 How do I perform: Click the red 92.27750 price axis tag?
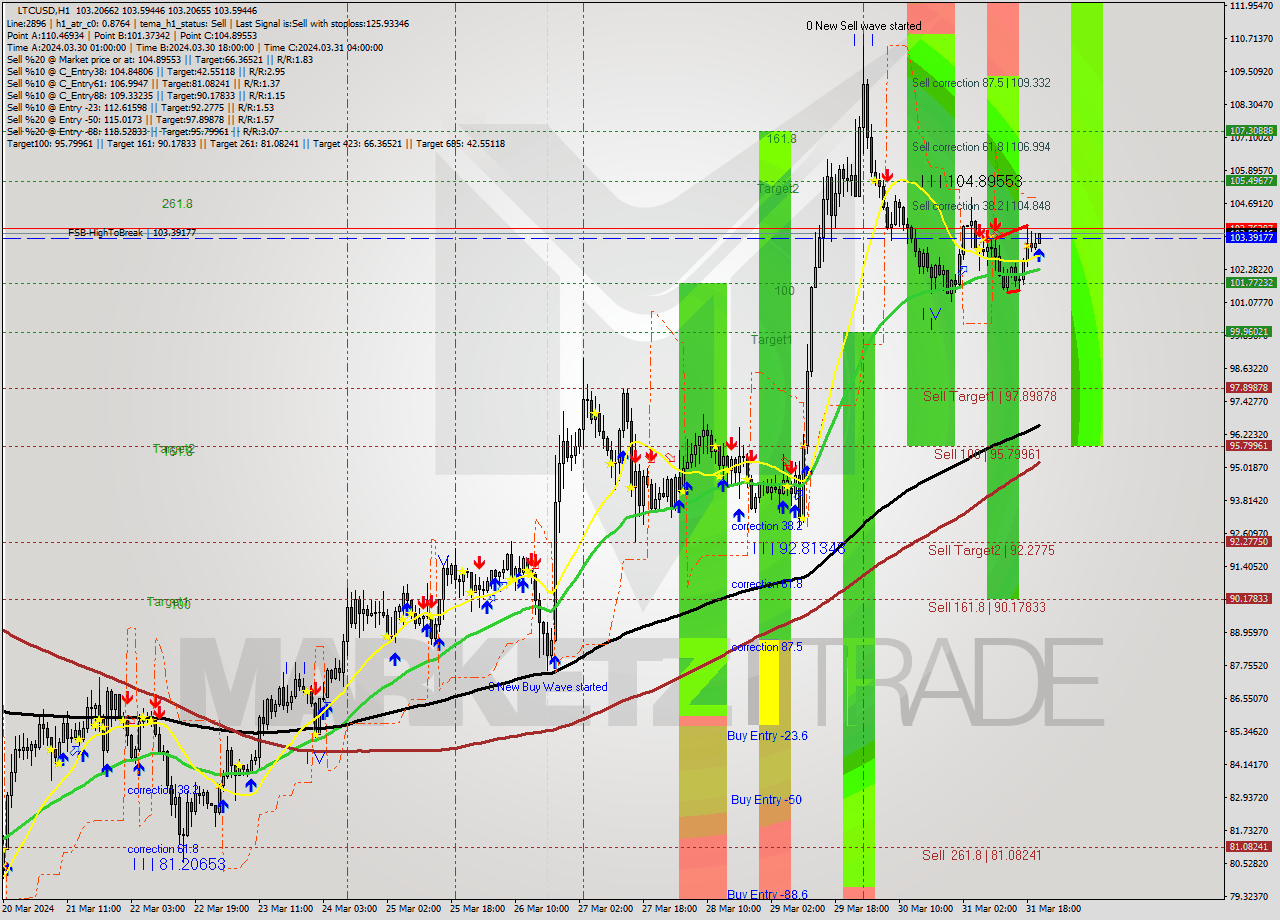[1250, 541]
